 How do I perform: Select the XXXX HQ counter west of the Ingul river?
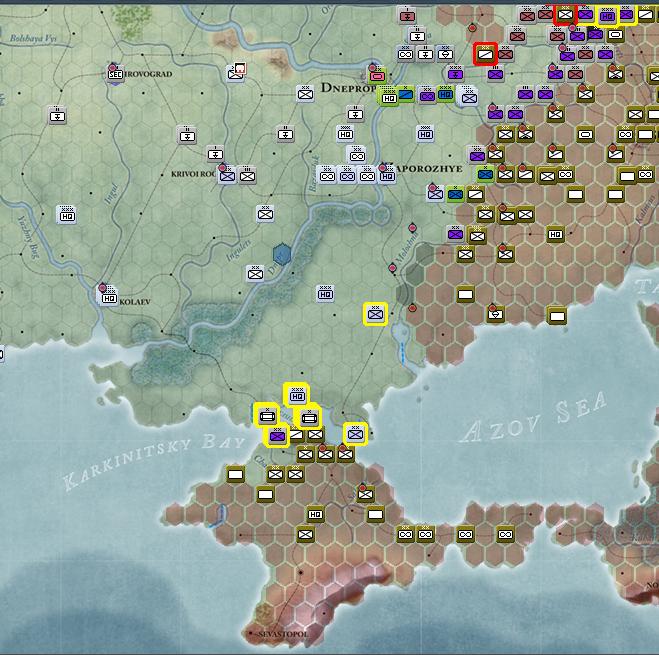coord(67,216)
